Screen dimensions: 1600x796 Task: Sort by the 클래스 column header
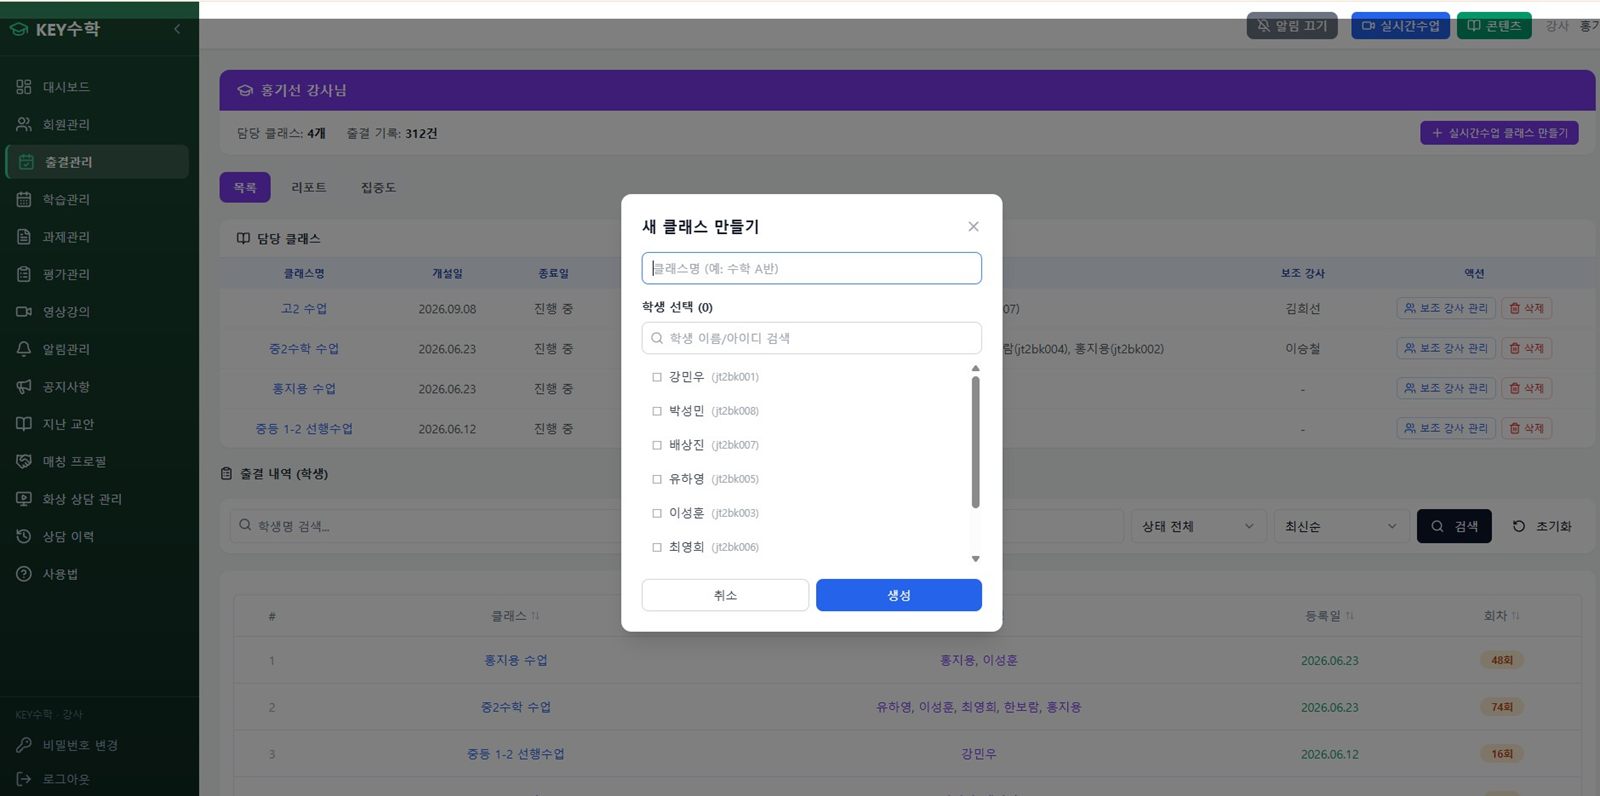click(515, 616)
